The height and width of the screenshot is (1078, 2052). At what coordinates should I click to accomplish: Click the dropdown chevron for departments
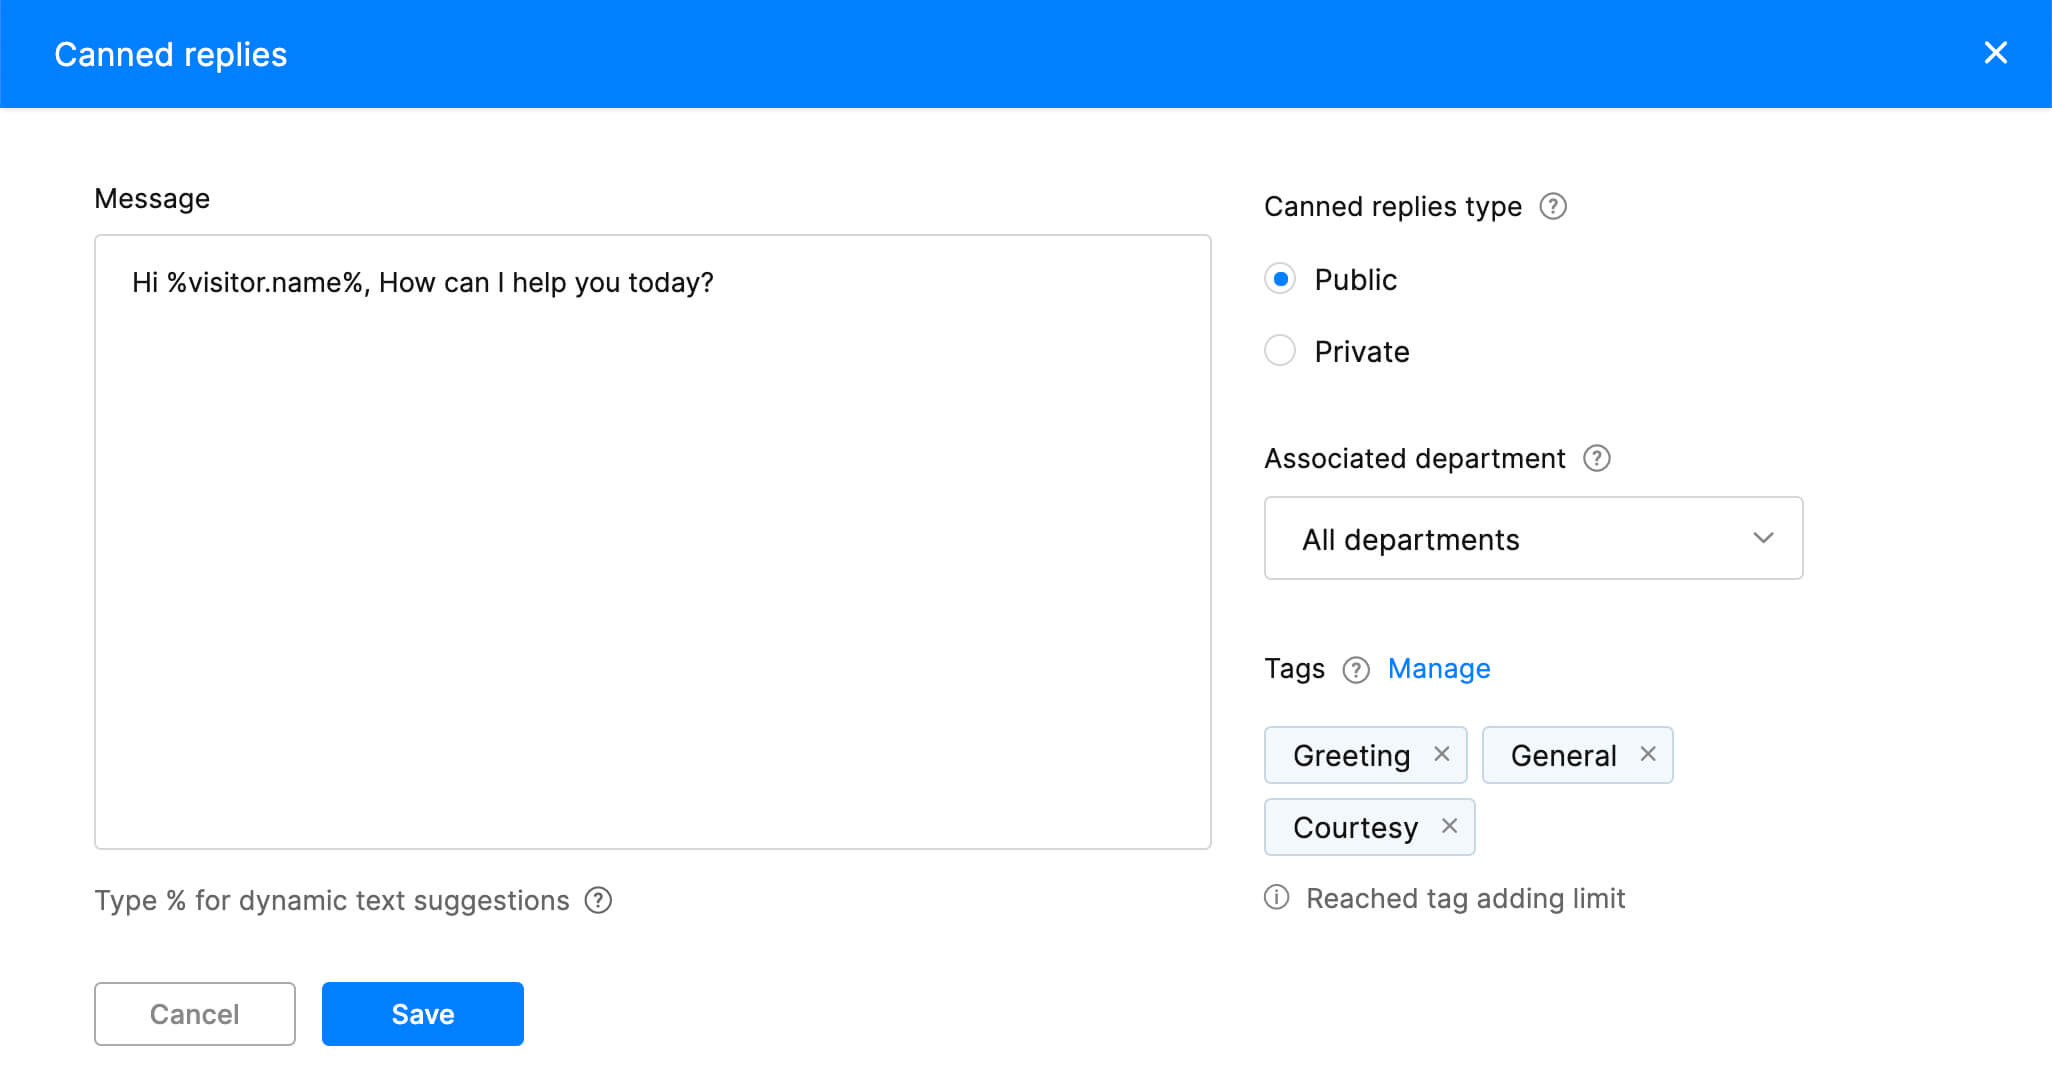coord(1763,538)
